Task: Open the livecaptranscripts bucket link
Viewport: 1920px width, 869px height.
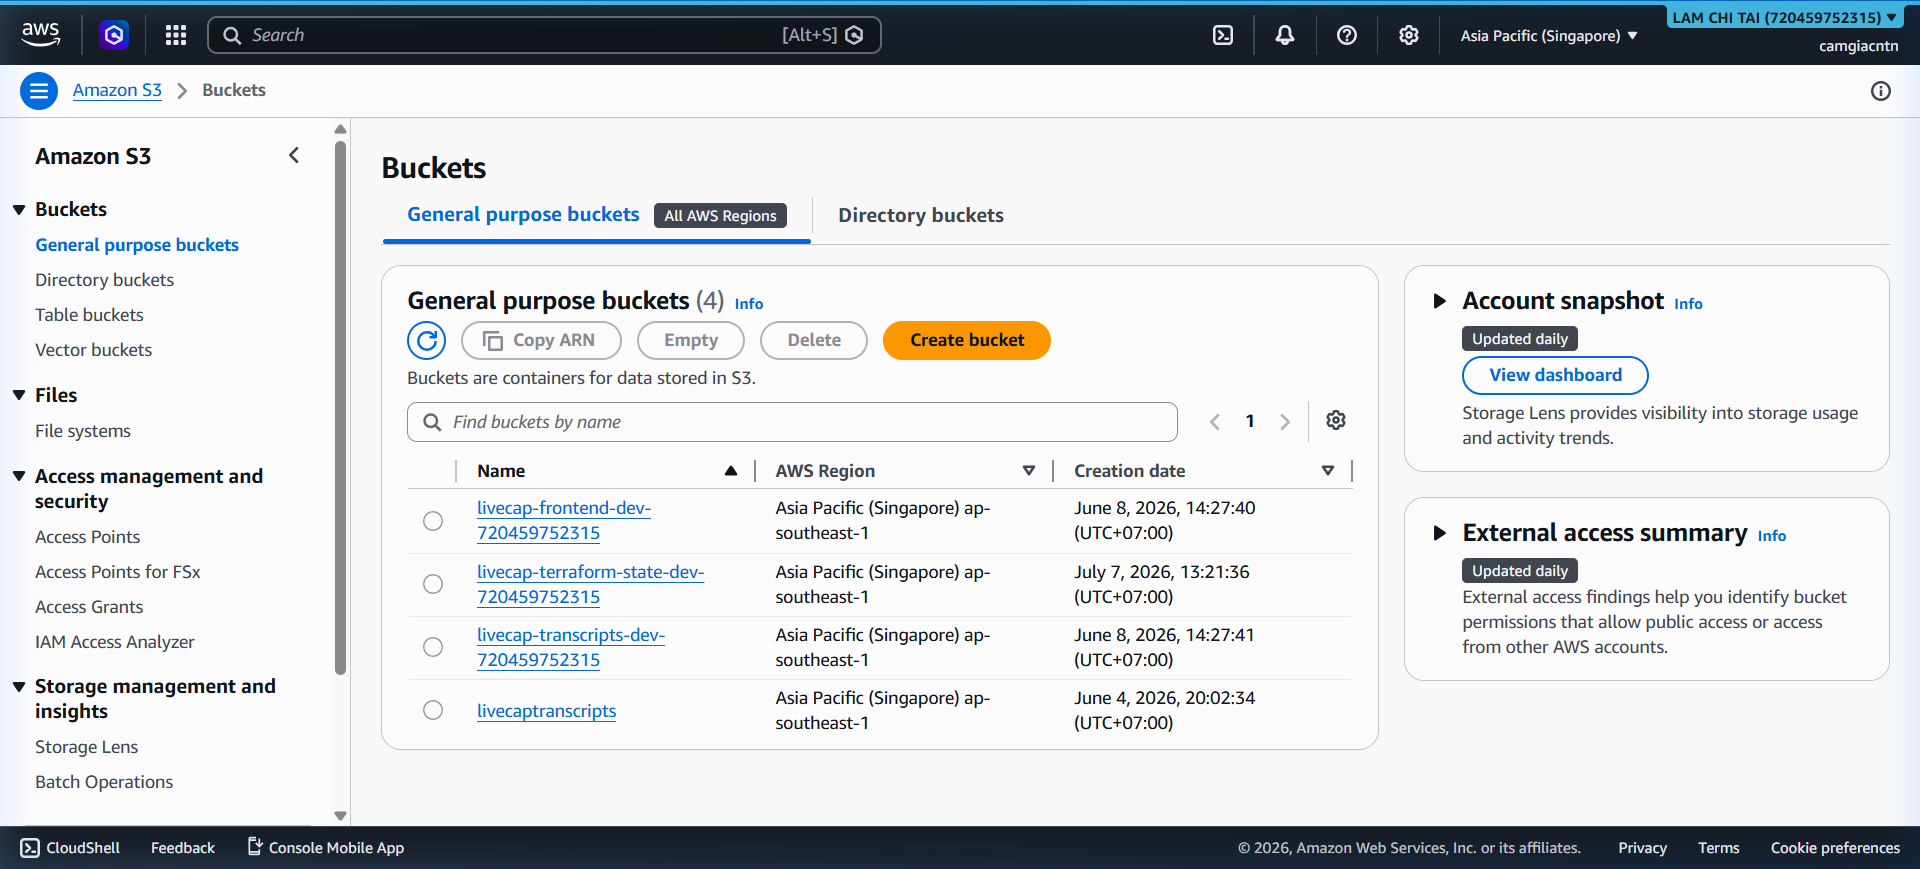Action: point(546,711)
